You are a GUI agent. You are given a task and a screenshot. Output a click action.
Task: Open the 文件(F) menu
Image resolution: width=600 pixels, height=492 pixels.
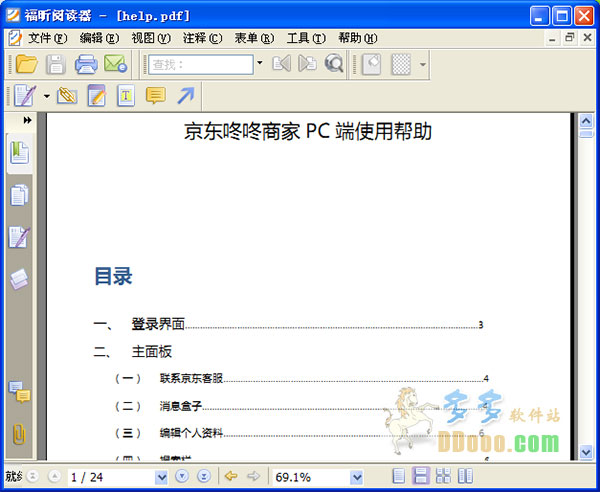(x=47, y=38)
